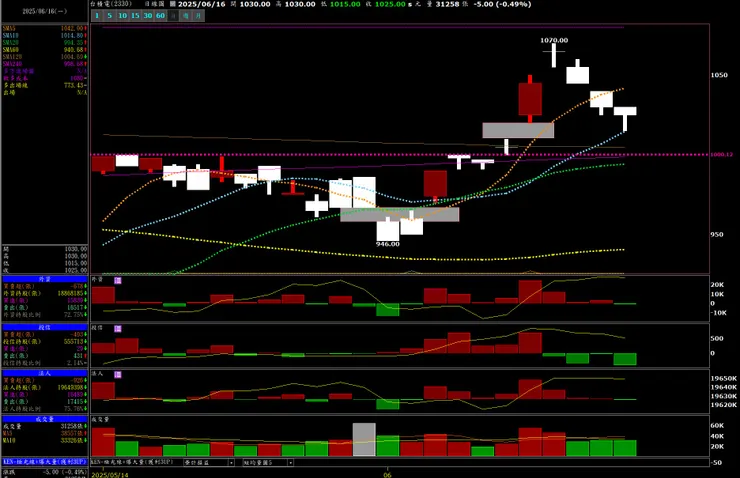
Task: Switch to 5-minute chart period
Action: pos(109,16)
